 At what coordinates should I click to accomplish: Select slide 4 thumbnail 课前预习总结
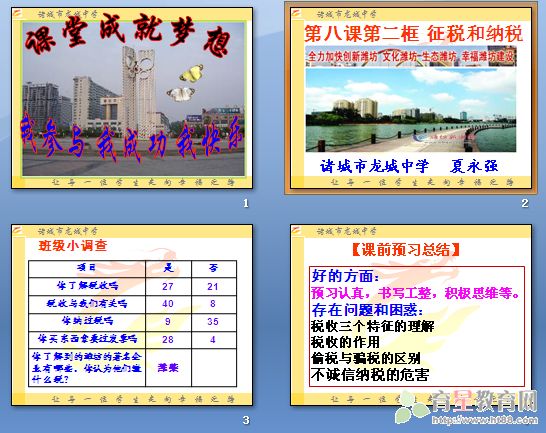point(411,315)
